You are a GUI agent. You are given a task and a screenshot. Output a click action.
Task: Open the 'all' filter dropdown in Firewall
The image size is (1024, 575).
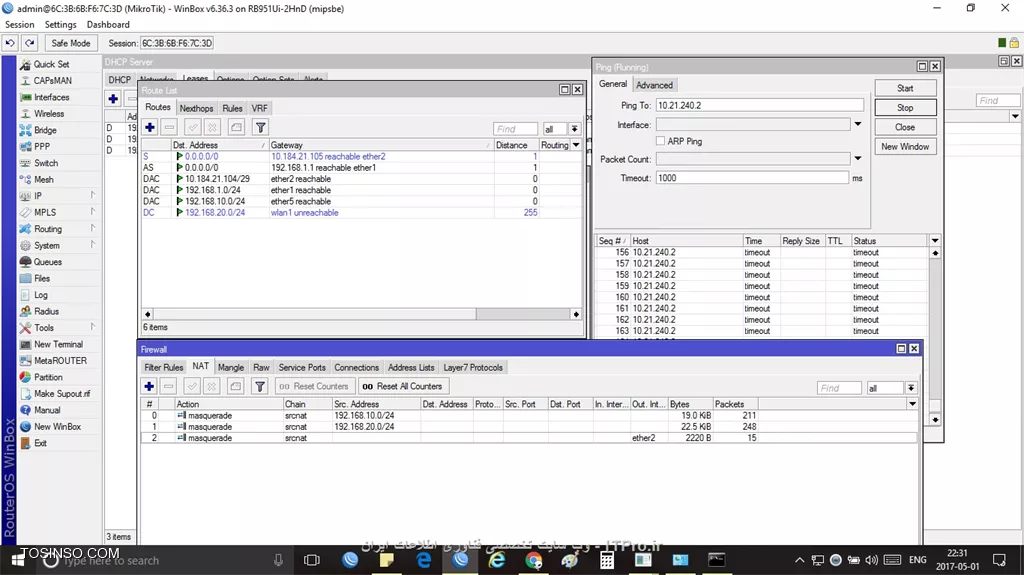click(910, 388)
